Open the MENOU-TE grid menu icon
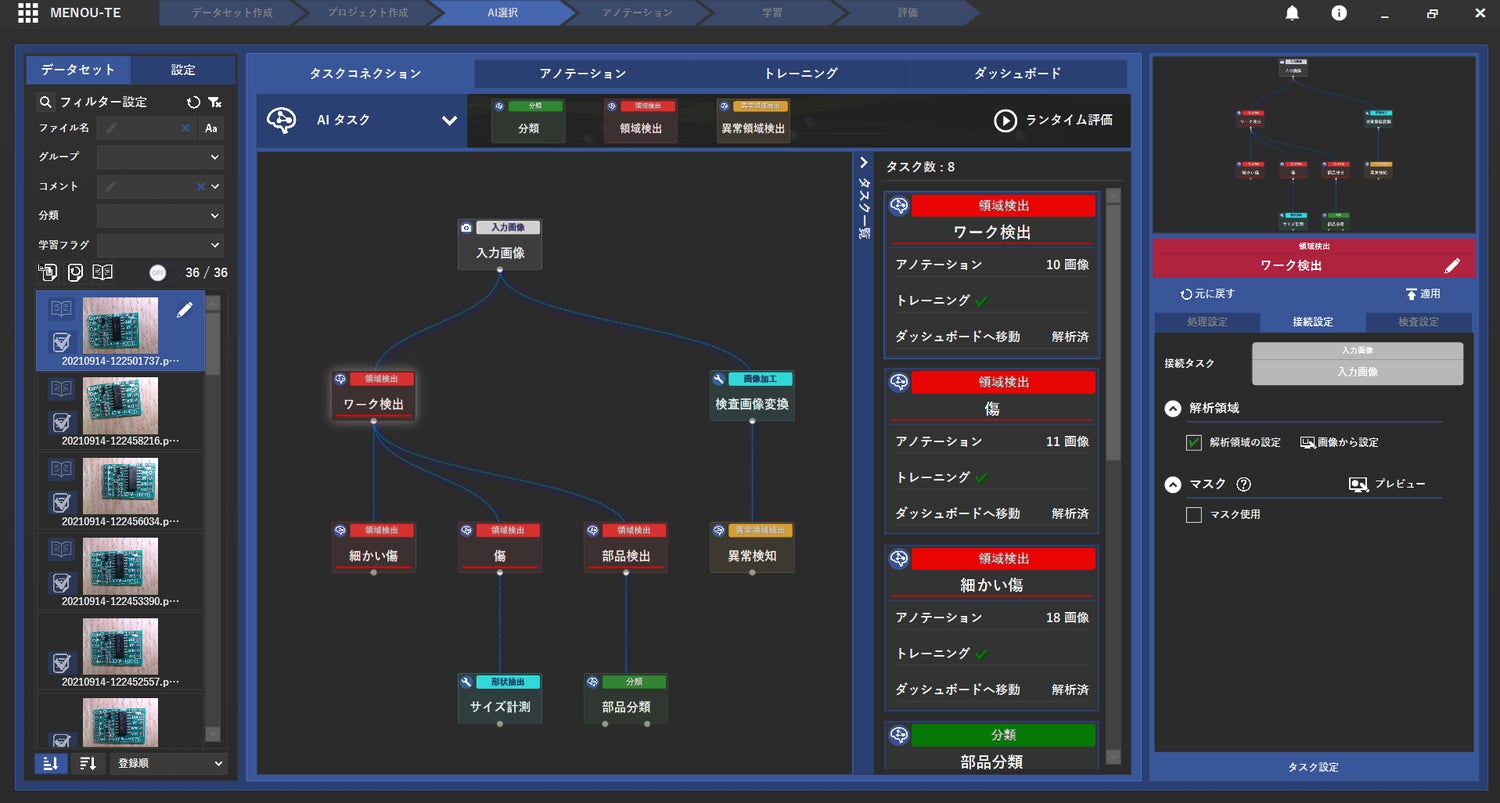1500x803 pixels. click(x=28, y=14)
